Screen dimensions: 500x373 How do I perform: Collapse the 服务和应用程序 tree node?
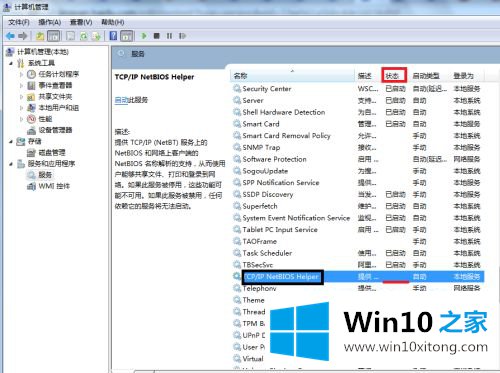pyautogui.click(x=11, y=164)
